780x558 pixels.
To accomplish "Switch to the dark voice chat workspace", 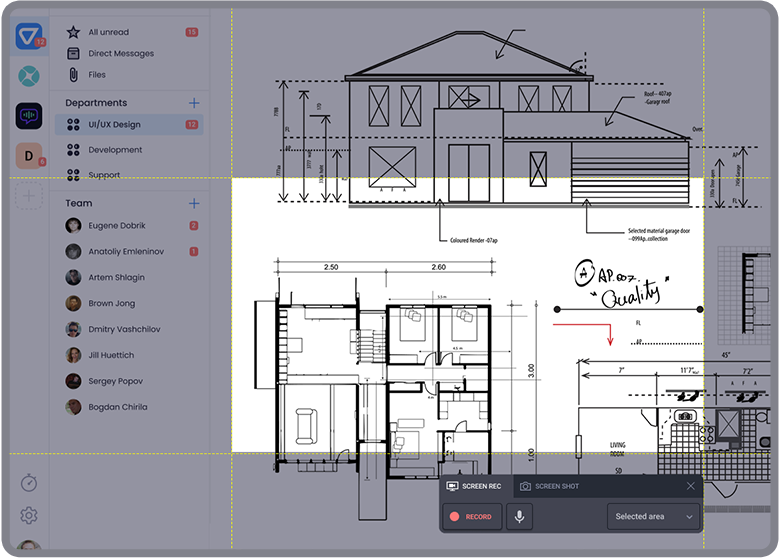I will [x=29, y=115].
